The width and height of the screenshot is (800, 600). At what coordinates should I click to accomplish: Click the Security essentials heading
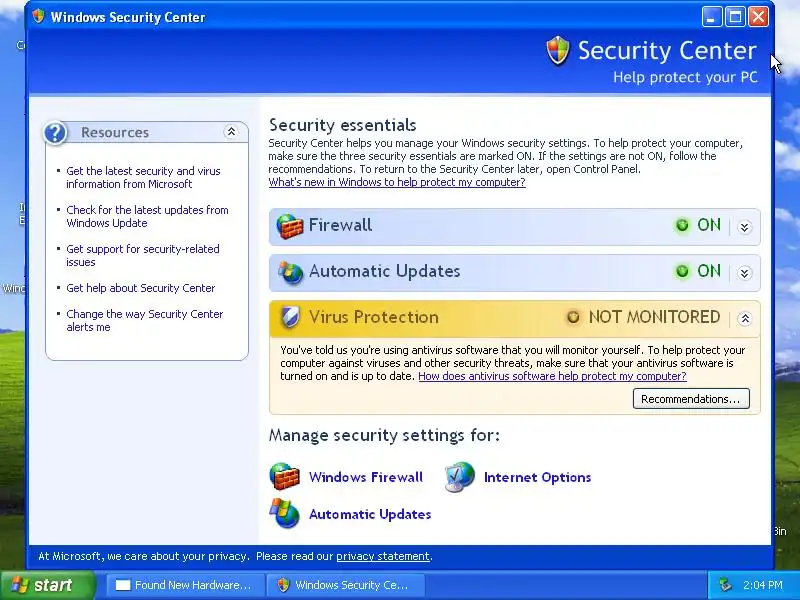pos(342,125)
